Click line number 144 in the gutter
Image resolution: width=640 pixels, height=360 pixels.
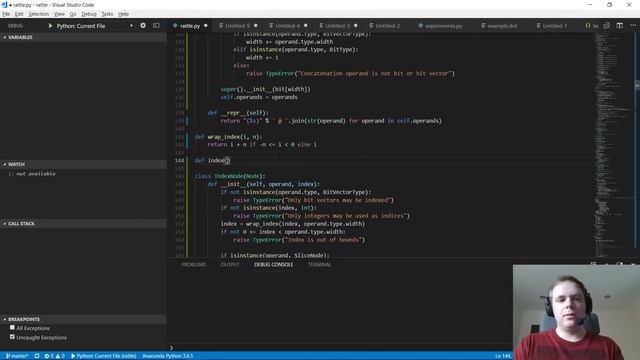(x=179, y=160)
